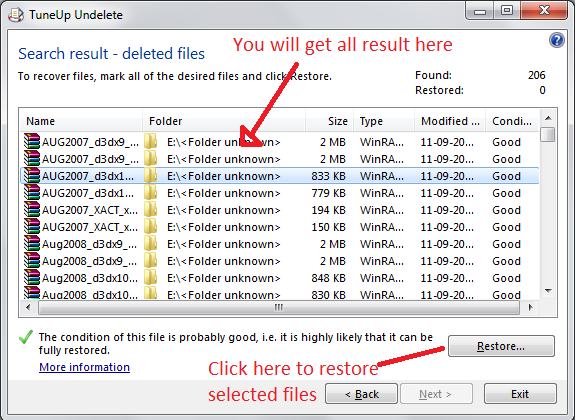
Task: Go to previous step with Back button
Action: pyautogui.click(x=361, y=394)
